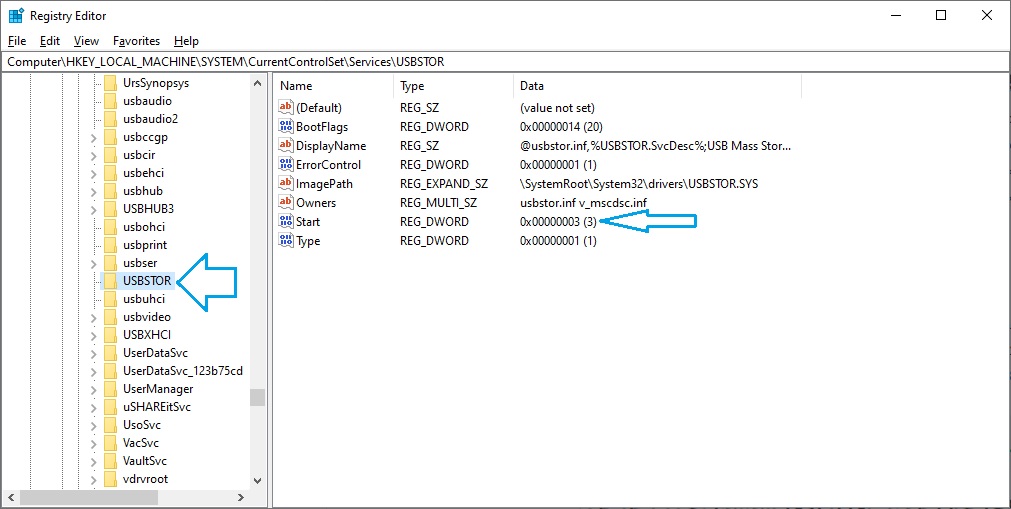
Task: Expand the USBHUB3 tree node
Action: [x=93, y=210]
